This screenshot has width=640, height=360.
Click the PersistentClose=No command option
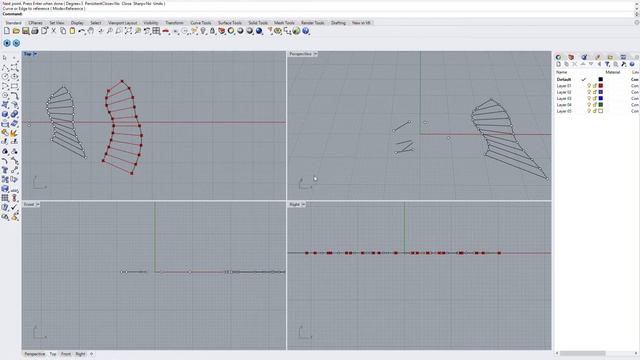pyautogui.click(x=102, y=3)
